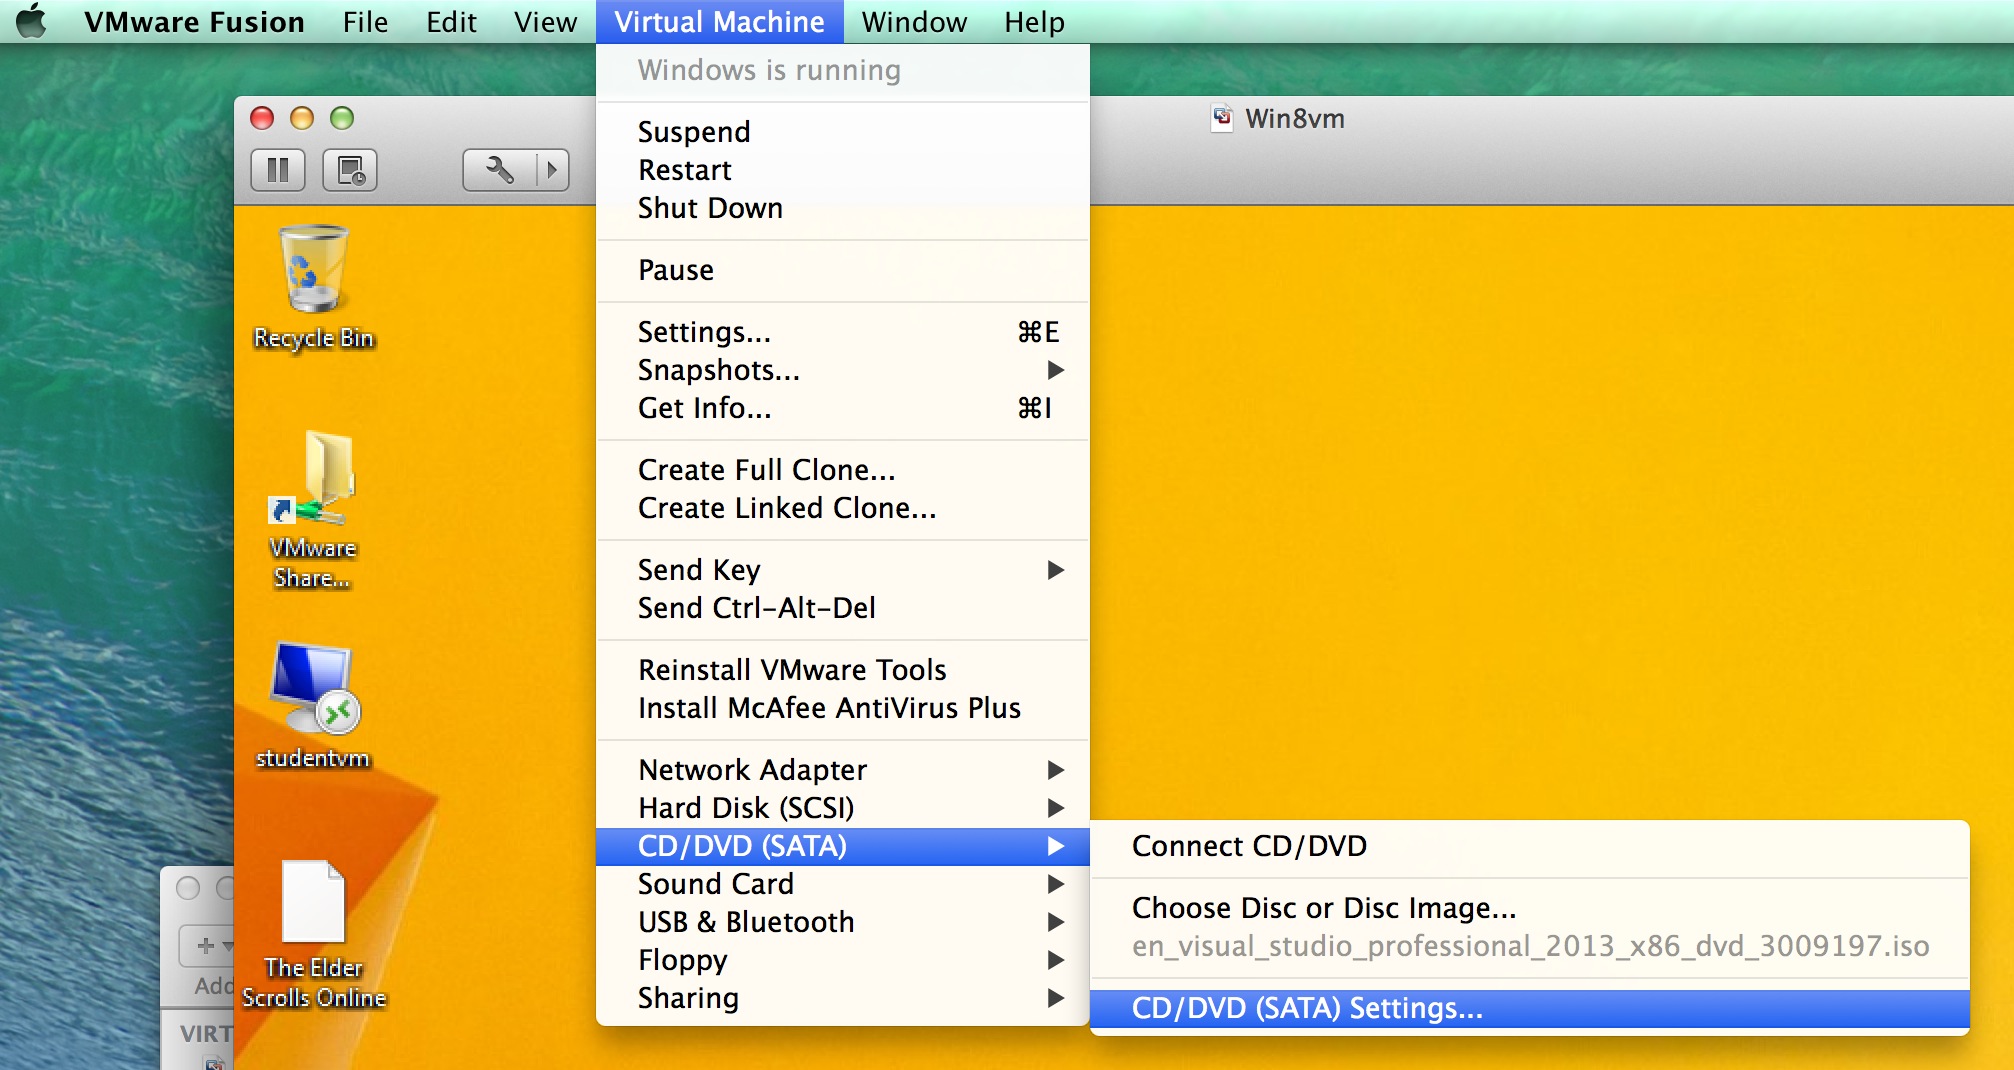This screenshot has height=1070, width=2014.
Task: Select Reinstall VMware Tools
Action: coord(792,670)
